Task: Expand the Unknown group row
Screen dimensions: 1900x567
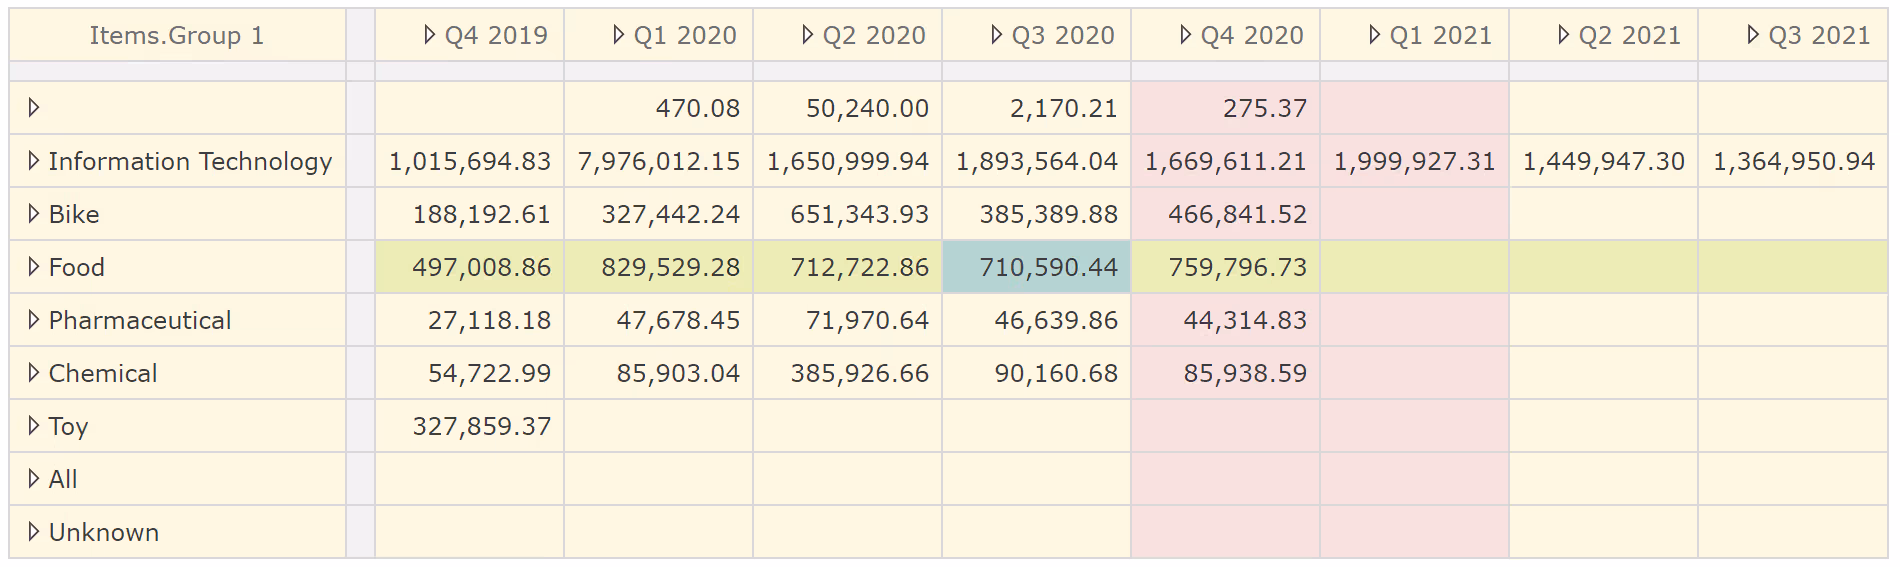Action: pyautogui.click(x=34, y=532)
